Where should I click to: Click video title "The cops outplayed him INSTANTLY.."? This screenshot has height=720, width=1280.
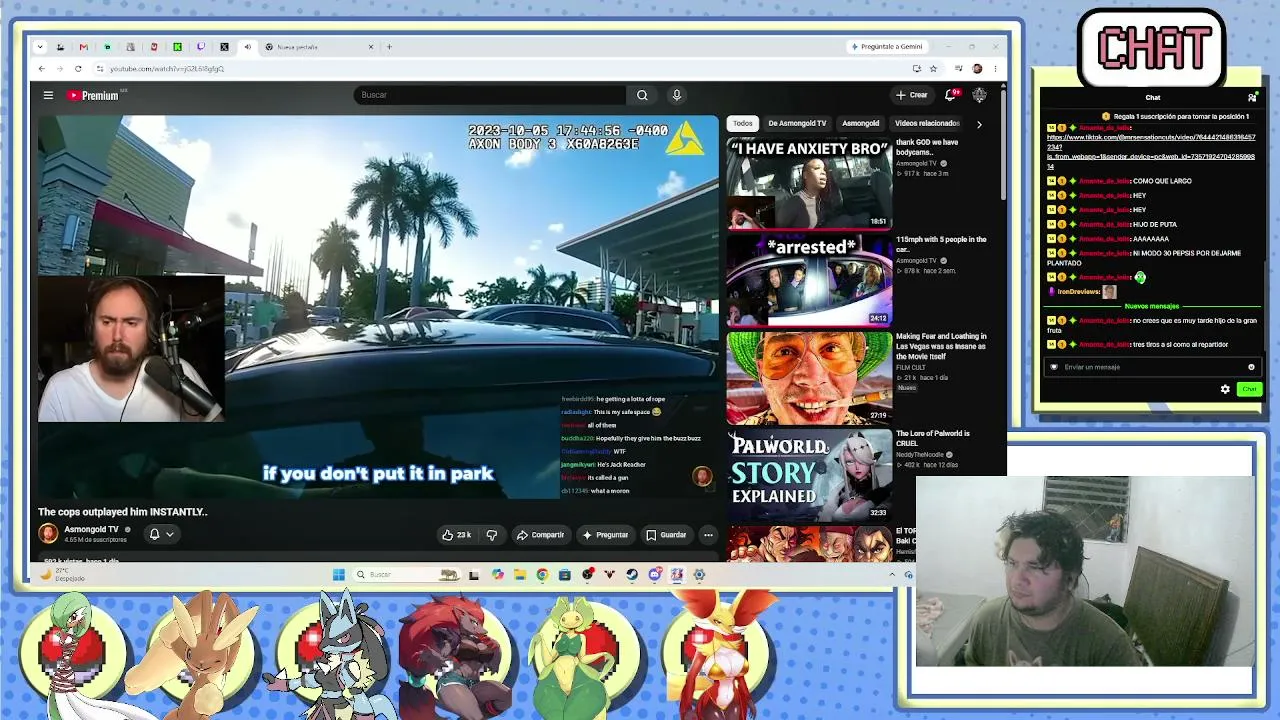(x=123, y=512)
